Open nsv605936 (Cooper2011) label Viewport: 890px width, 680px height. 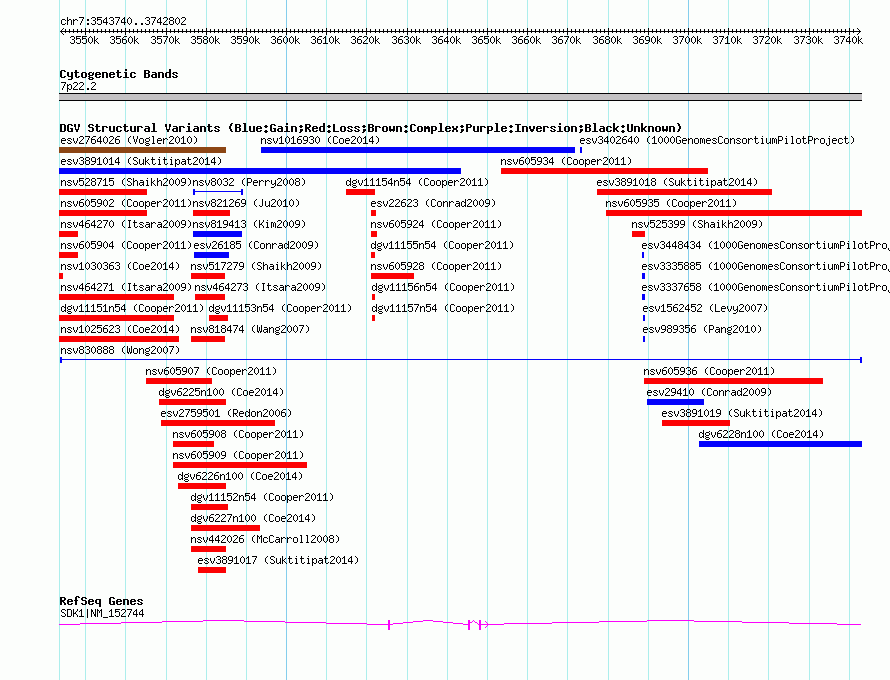click(709, 371)
